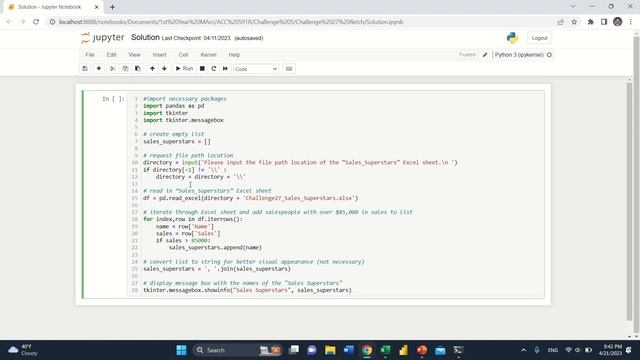
Task: Show hidden system tray icons chevron
Action: [524, 350]
